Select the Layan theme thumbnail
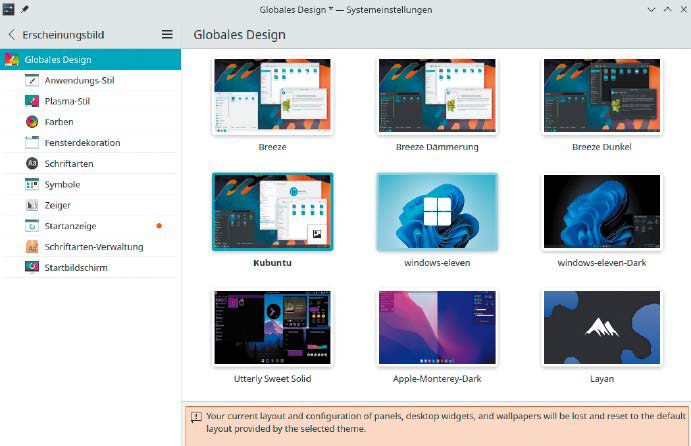The height and width of the screenshot is (446, 691). tap(602, 327)
